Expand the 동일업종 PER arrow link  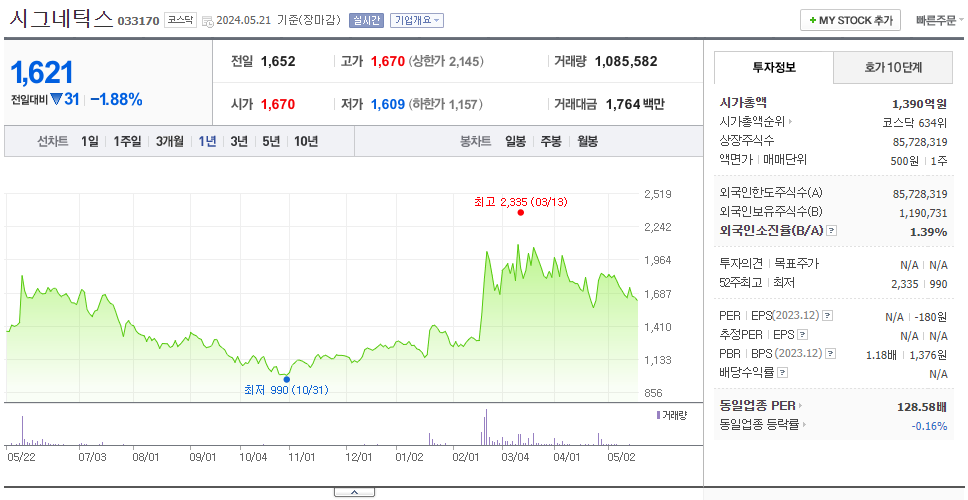pyautogui.click(x=801, y=406)
